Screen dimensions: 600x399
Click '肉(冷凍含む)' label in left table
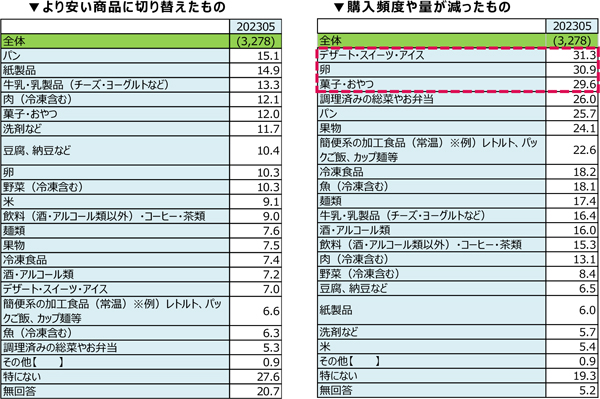coord(37,99)
